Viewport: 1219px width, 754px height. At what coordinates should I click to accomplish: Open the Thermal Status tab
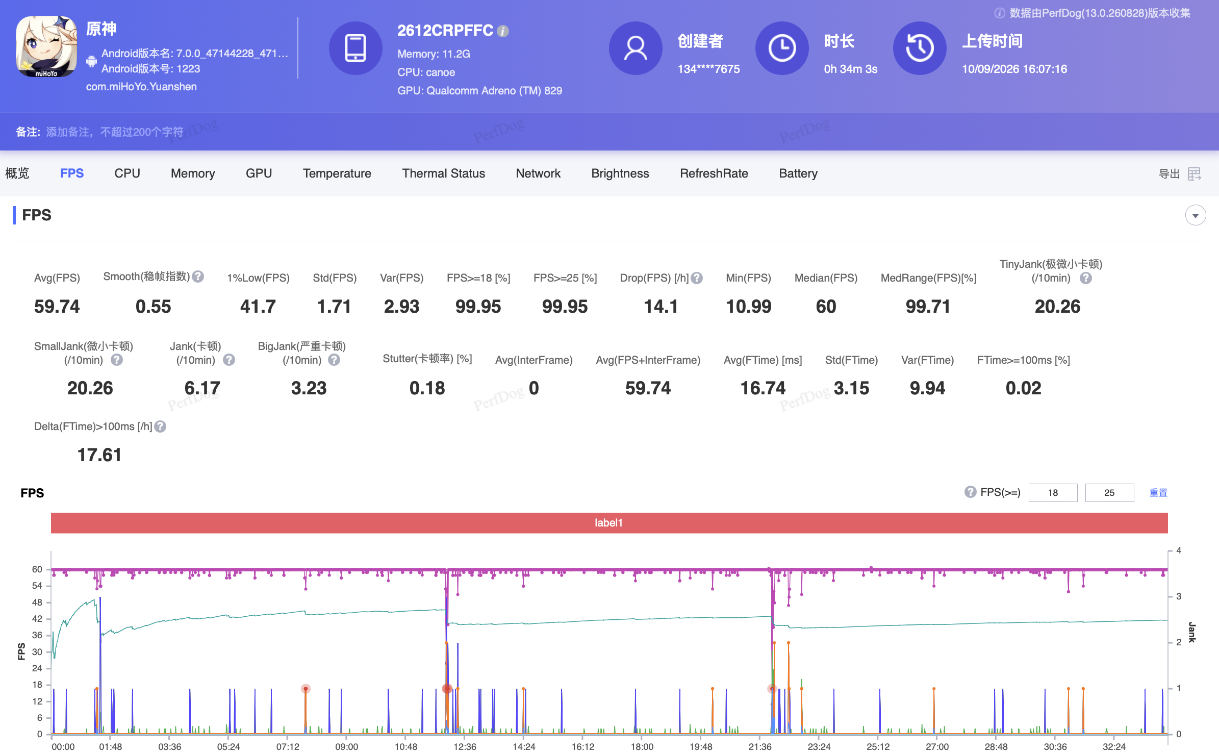tap(443, 173)
